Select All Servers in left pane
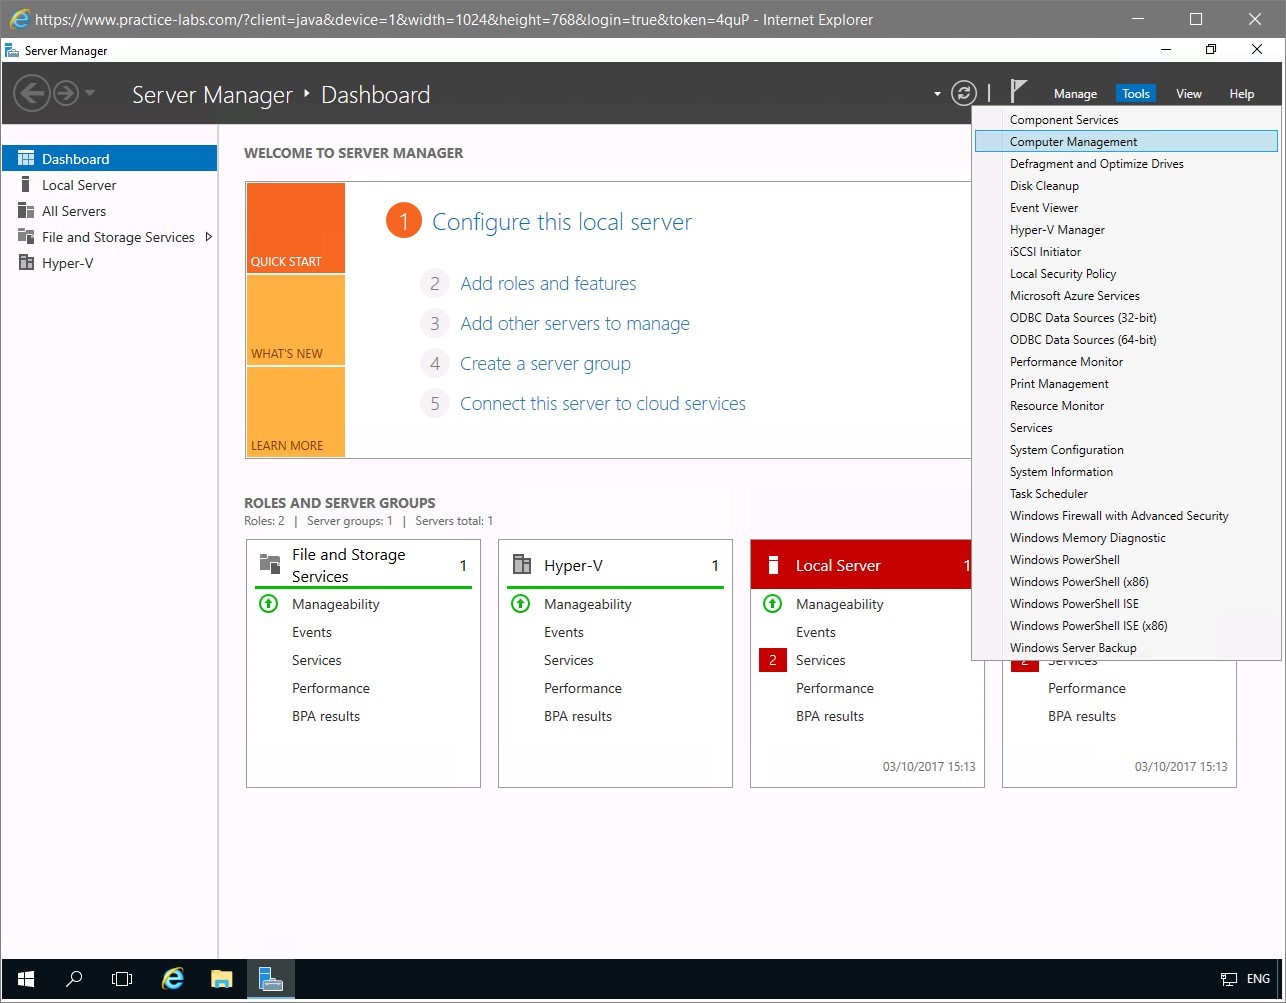1286x1003 pixels. tap(73, 211)
